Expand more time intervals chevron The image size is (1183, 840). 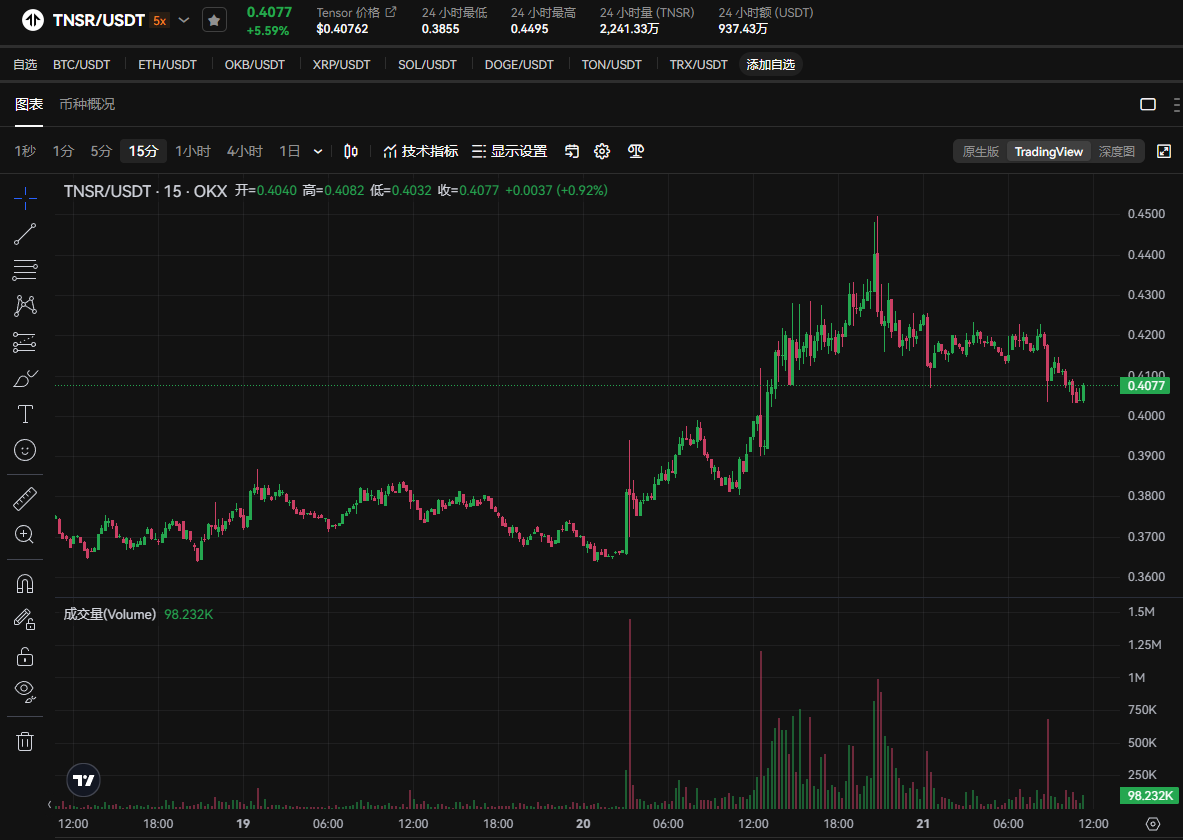click(x=318, y=151)
